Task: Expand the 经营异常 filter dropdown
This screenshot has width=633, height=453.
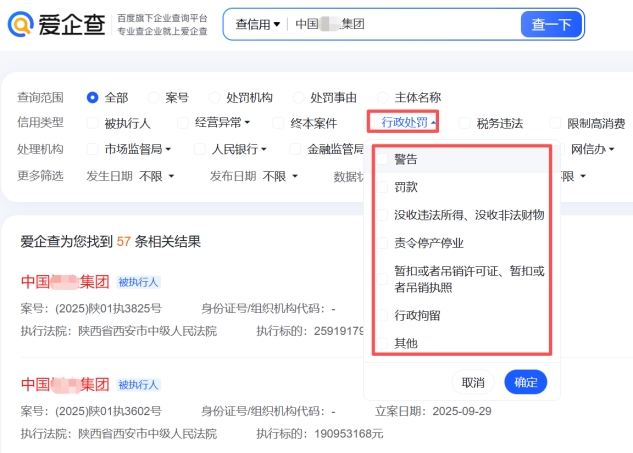Action: [222, 123]
